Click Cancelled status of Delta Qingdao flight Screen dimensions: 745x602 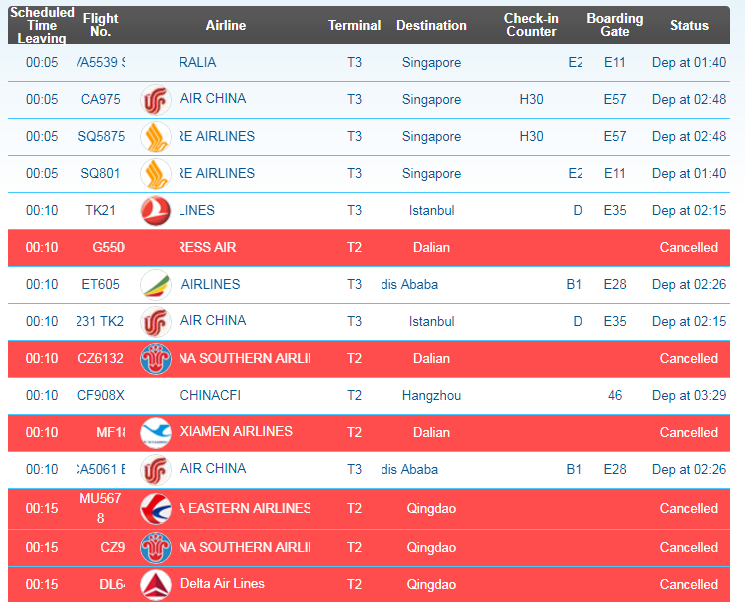[x=688, y=585]
